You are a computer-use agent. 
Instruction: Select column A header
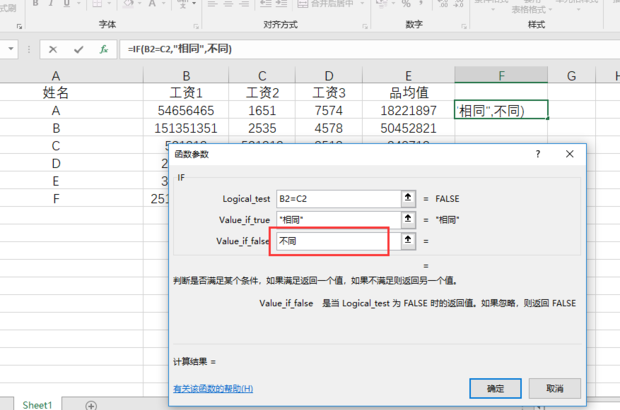56,75
